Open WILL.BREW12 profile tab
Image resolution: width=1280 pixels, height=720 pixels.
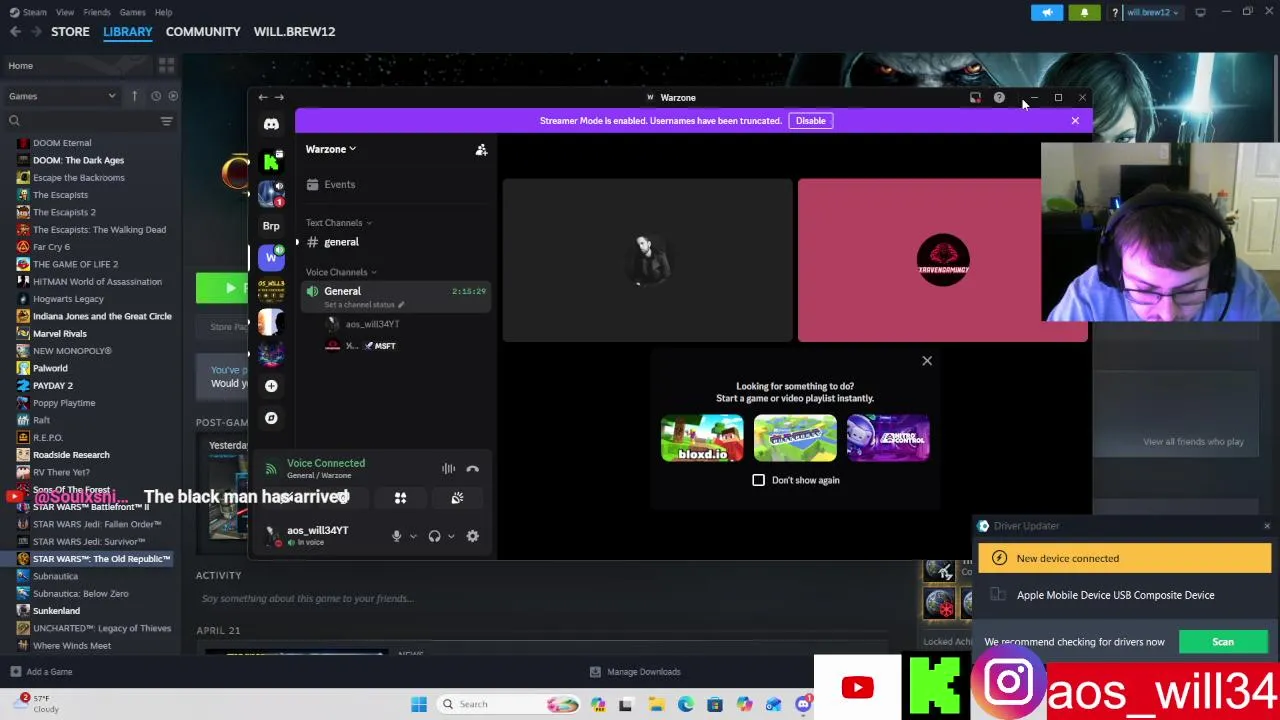click(294, 32)
